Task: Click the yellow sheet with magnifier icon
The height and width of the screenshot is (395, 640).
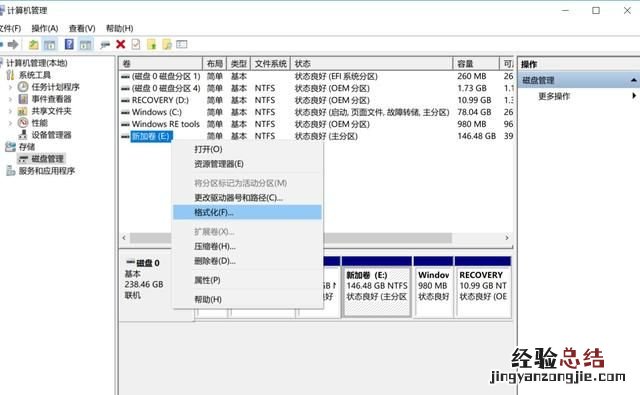Action: tap(167, 44)
